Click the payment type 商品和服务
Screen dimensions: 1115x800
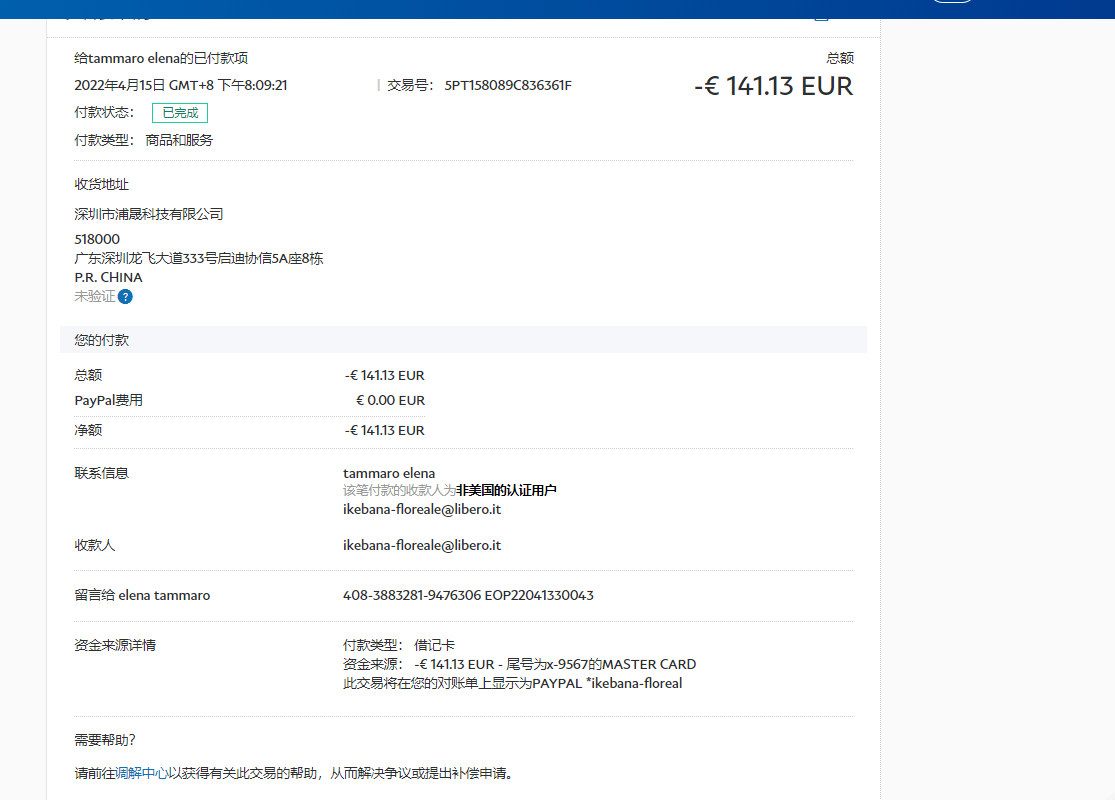point(179,140)
